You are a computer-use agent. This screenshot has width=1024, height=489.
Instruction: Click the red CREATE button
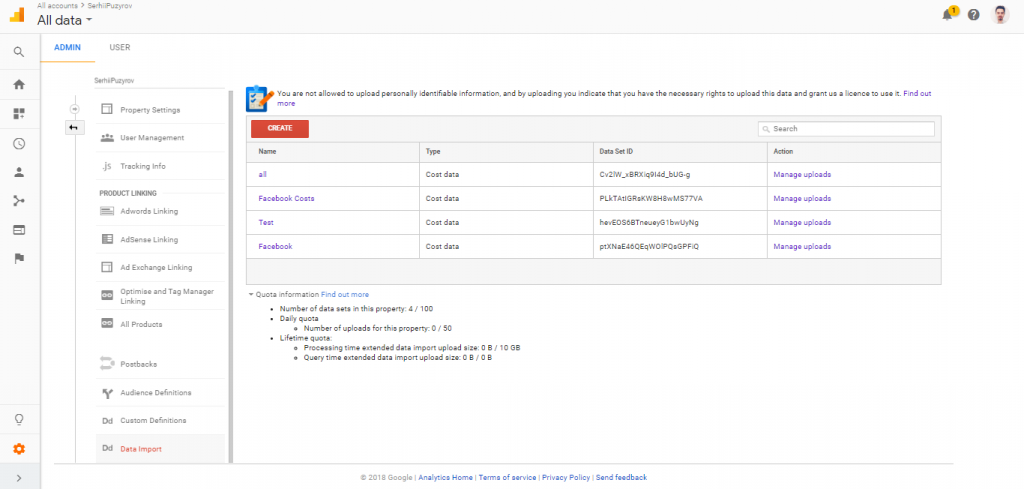[x=280, y=129]
